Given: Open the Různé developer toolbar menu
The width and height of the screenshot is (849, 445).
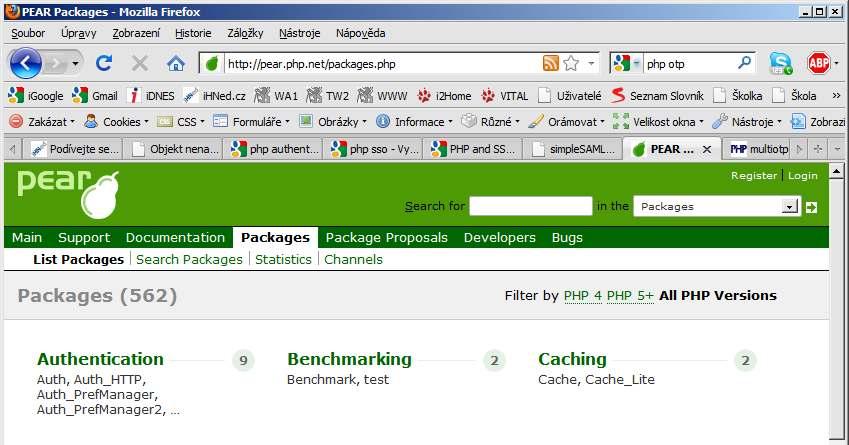Looking at the screenshot, I should pyautogui.click(x=491, y=122).
